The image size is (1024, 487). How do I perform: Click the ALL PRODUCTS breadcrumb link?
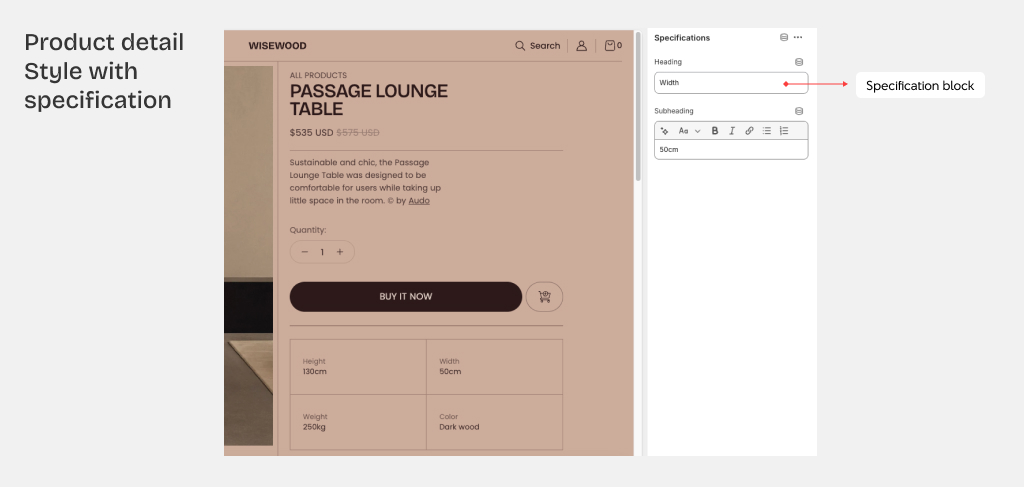318,76
